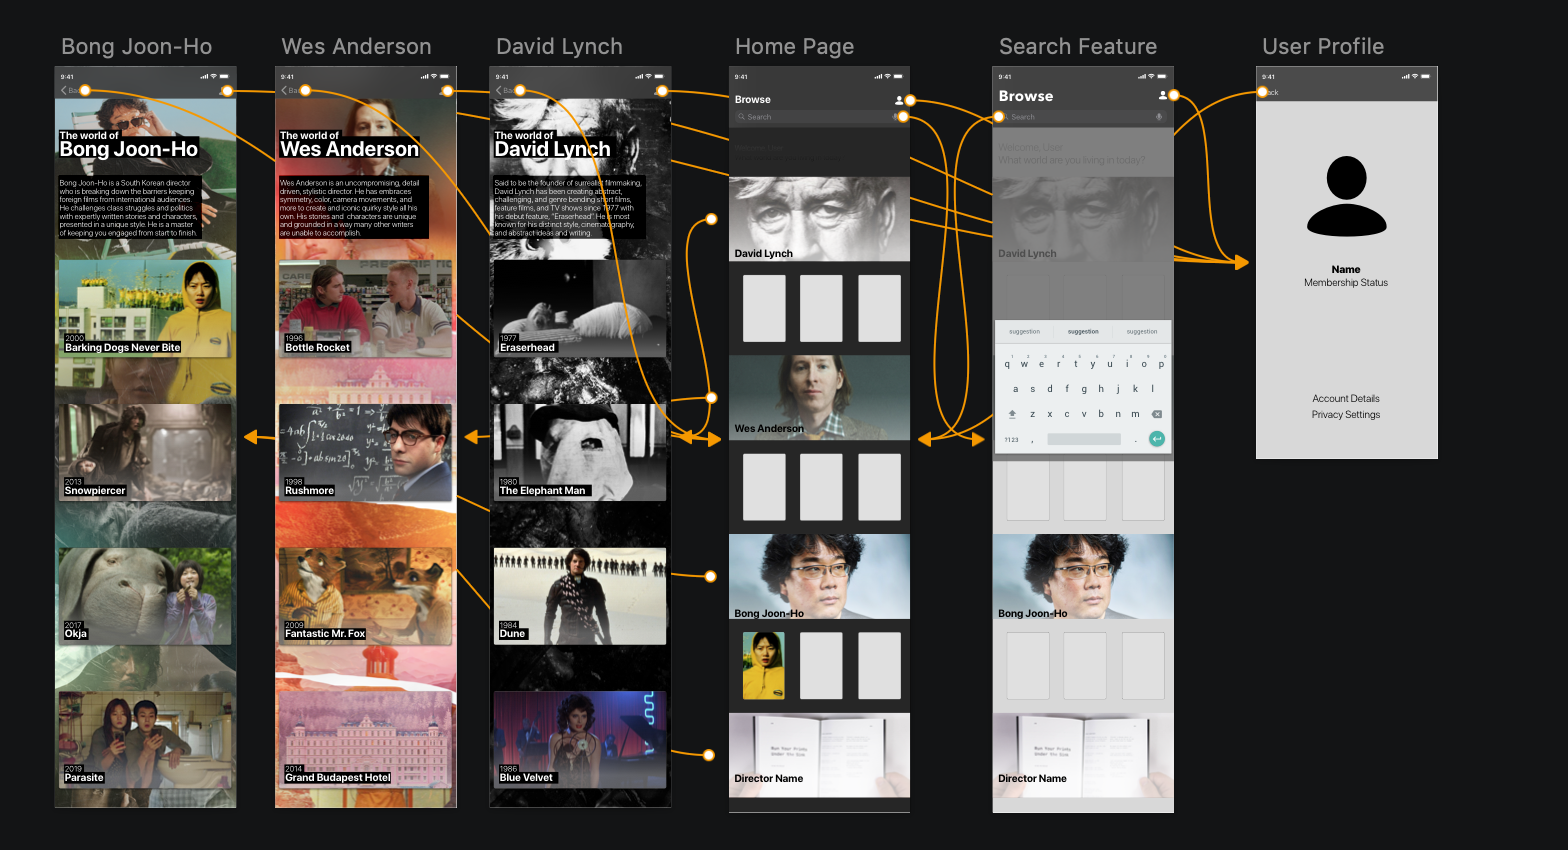
Task: Open the Barking Dogs Never Bite film card
Action: [x=145, y=308]
